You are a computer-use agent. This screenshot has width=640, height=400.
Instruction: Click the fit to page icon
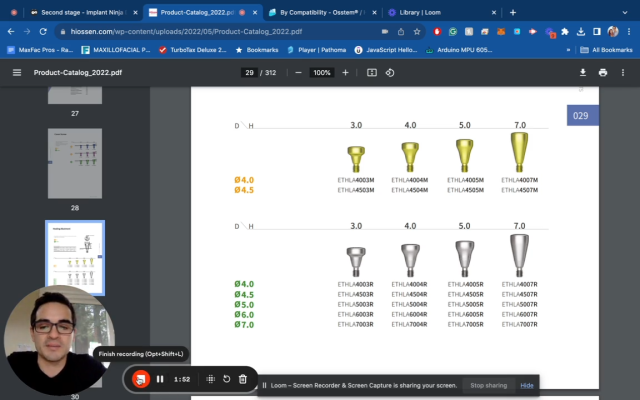point(372,73)
